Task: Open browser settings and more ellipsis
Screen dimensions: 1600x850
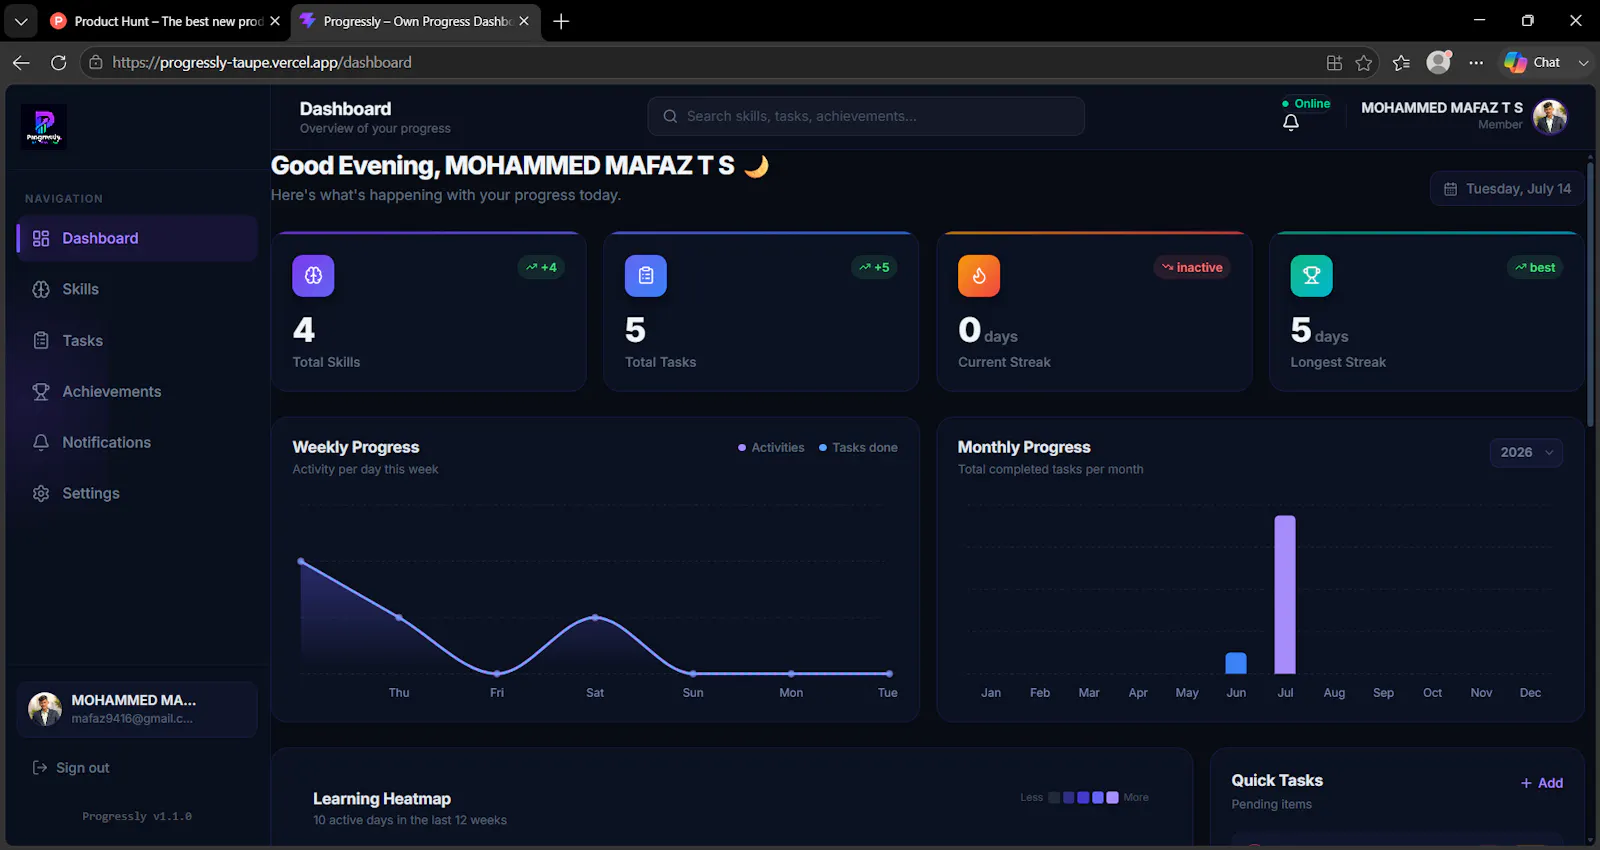Action: [1476, 63]
